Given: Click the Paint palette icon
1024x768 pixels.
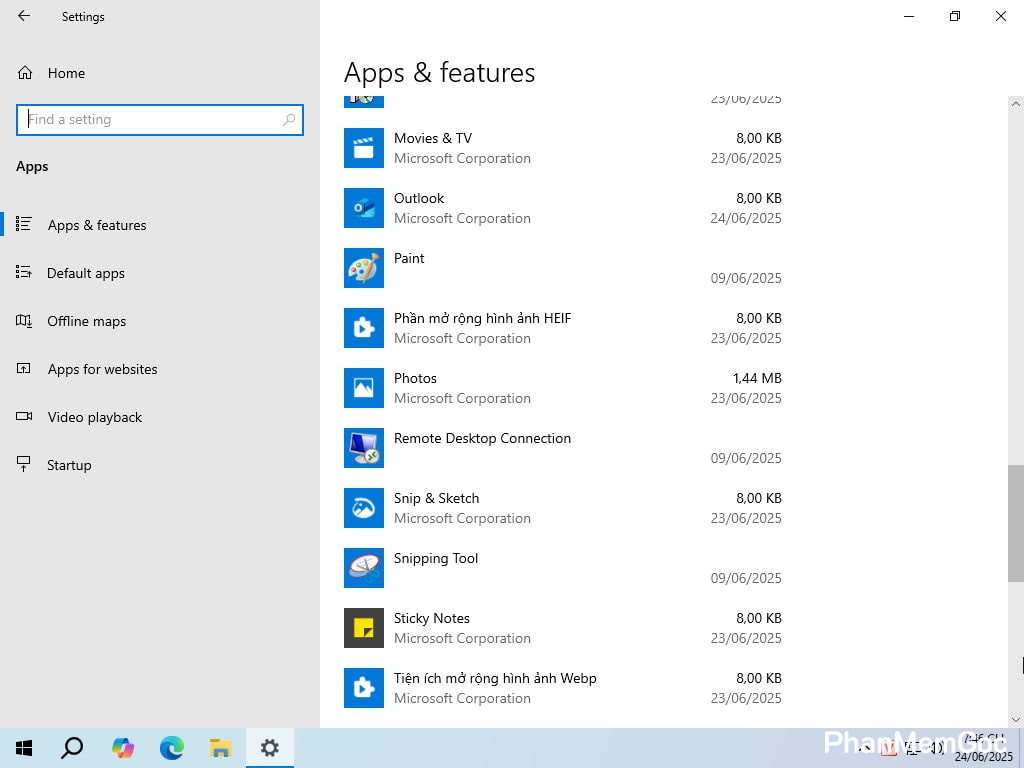Looking at the screenshot, I should point(364,268).
